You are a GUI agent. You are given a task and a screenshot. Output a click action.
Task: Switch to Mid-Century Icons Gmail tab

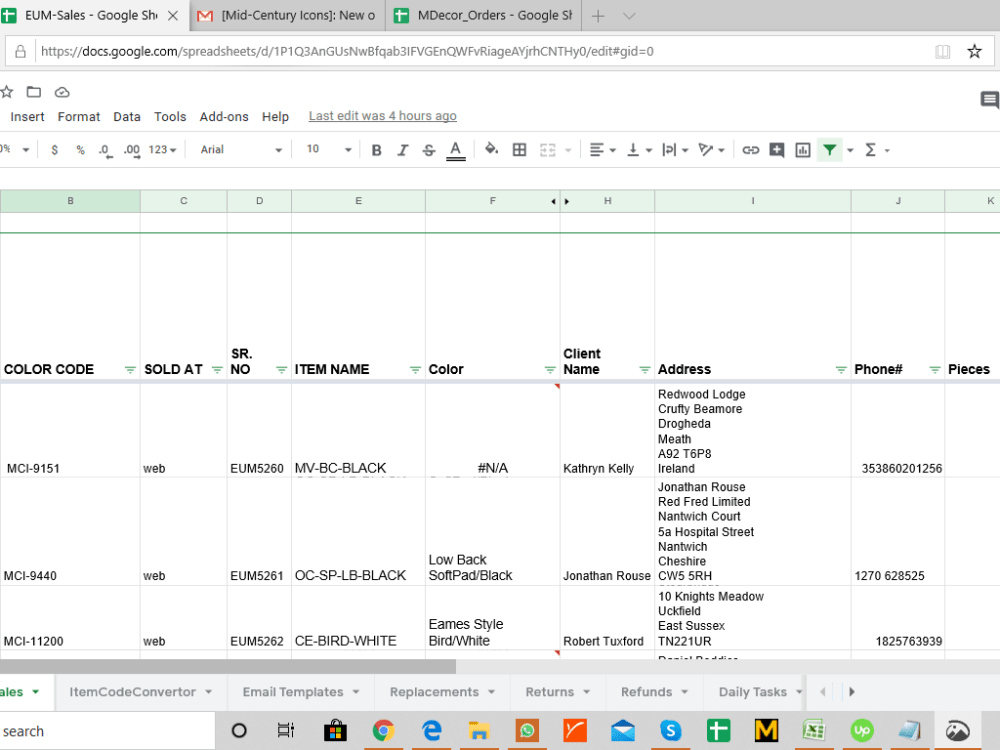click(x=288, y=15)
